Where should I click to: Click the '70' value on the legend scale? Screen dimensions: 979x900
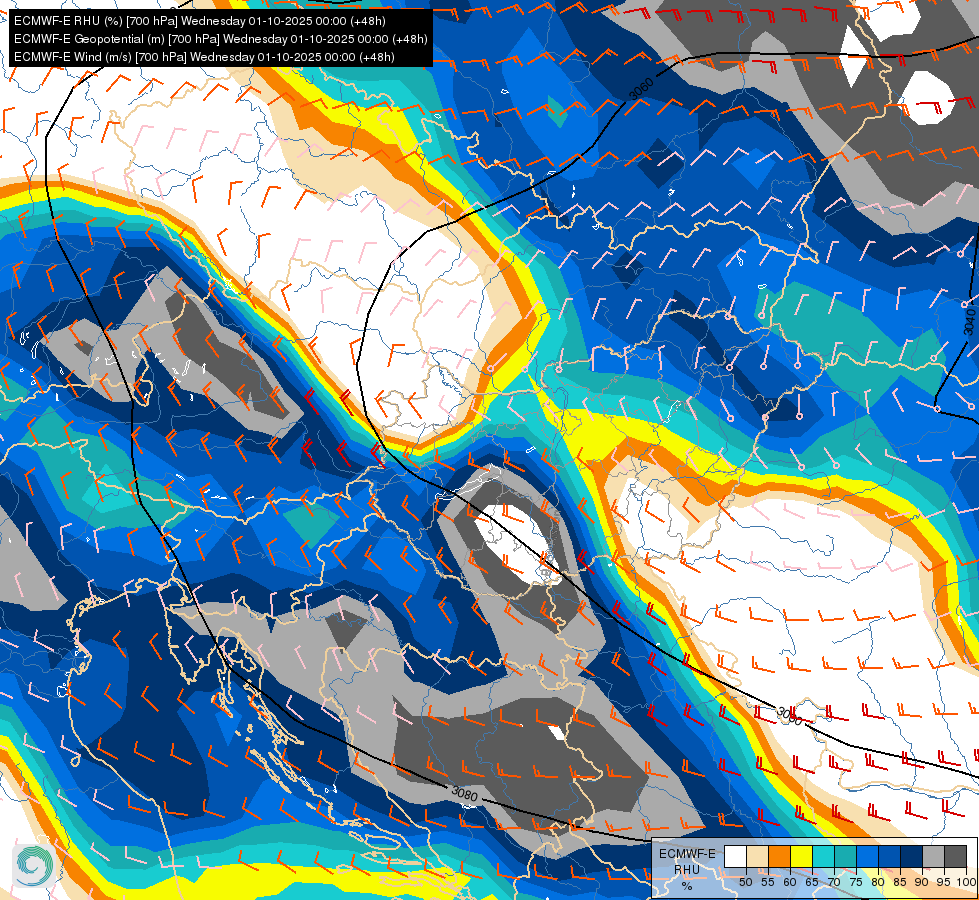834,883
